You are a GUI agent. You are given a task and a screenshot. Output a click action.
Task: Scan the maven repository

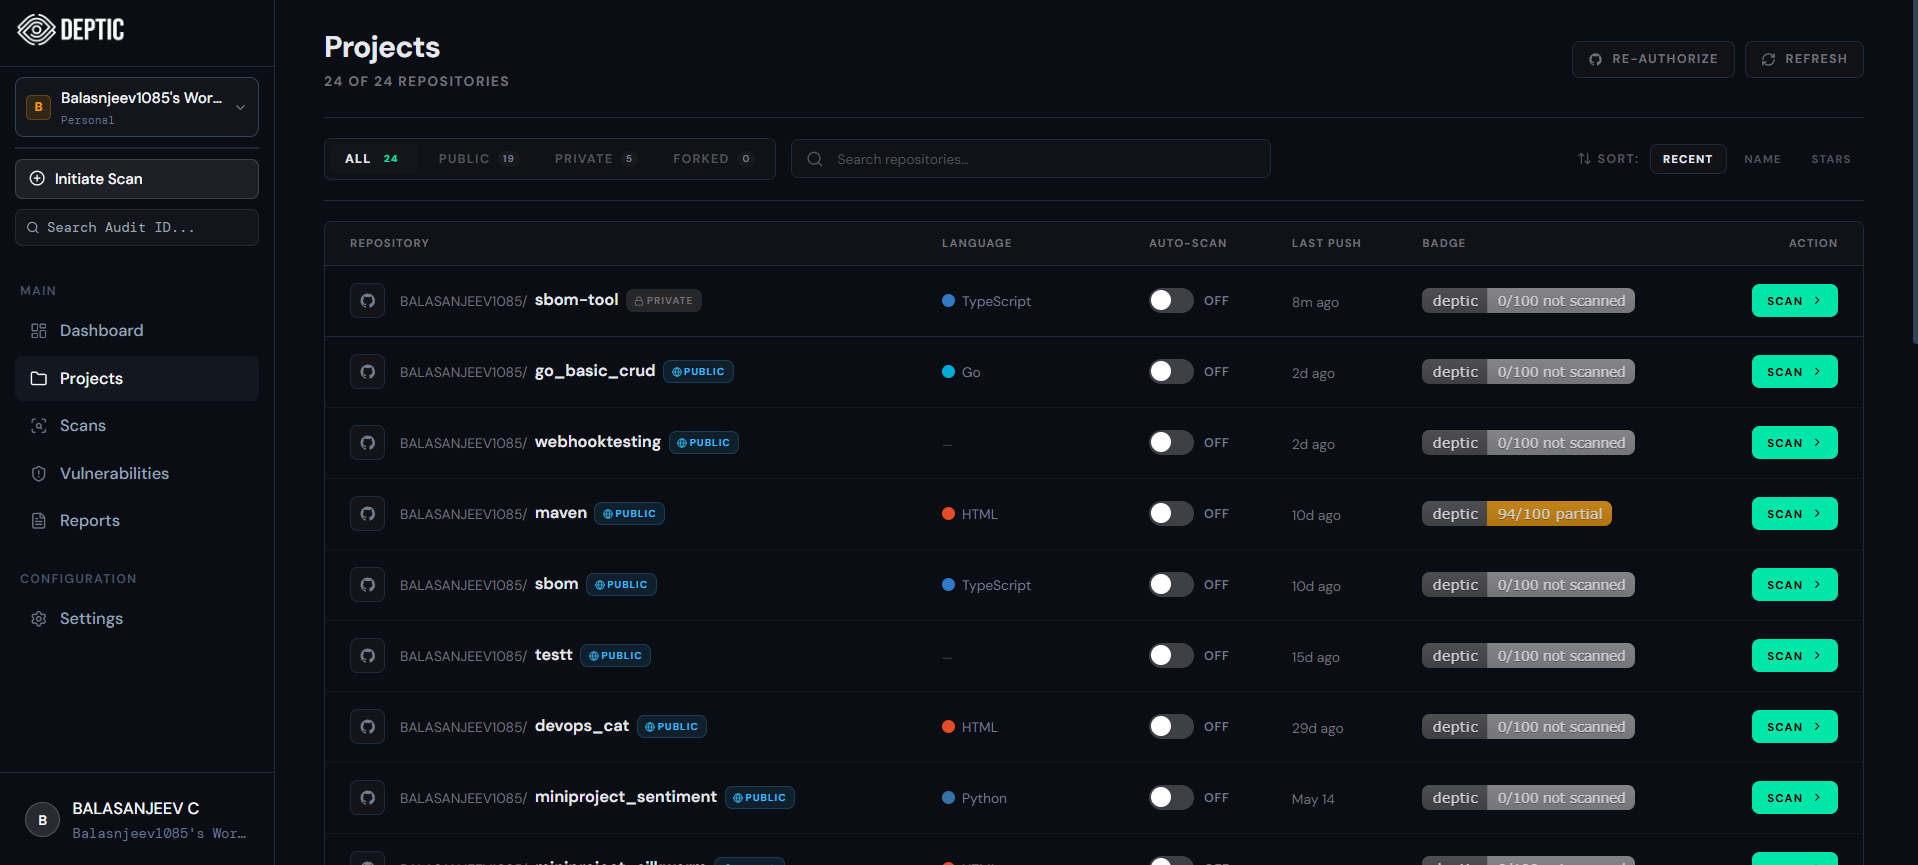pyautogui.click(x=1794, y=514)
